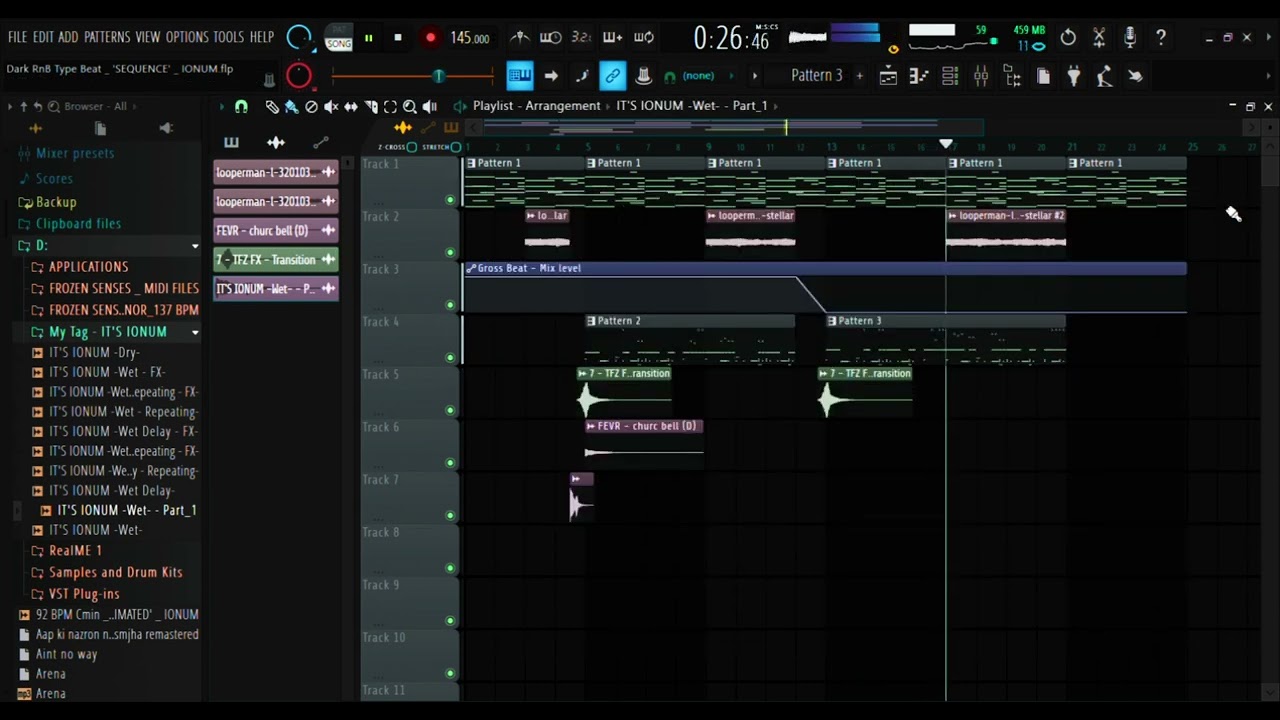Click the question mark help icon
This screenshot has height=720, width=1280.
pos(1161,38)
